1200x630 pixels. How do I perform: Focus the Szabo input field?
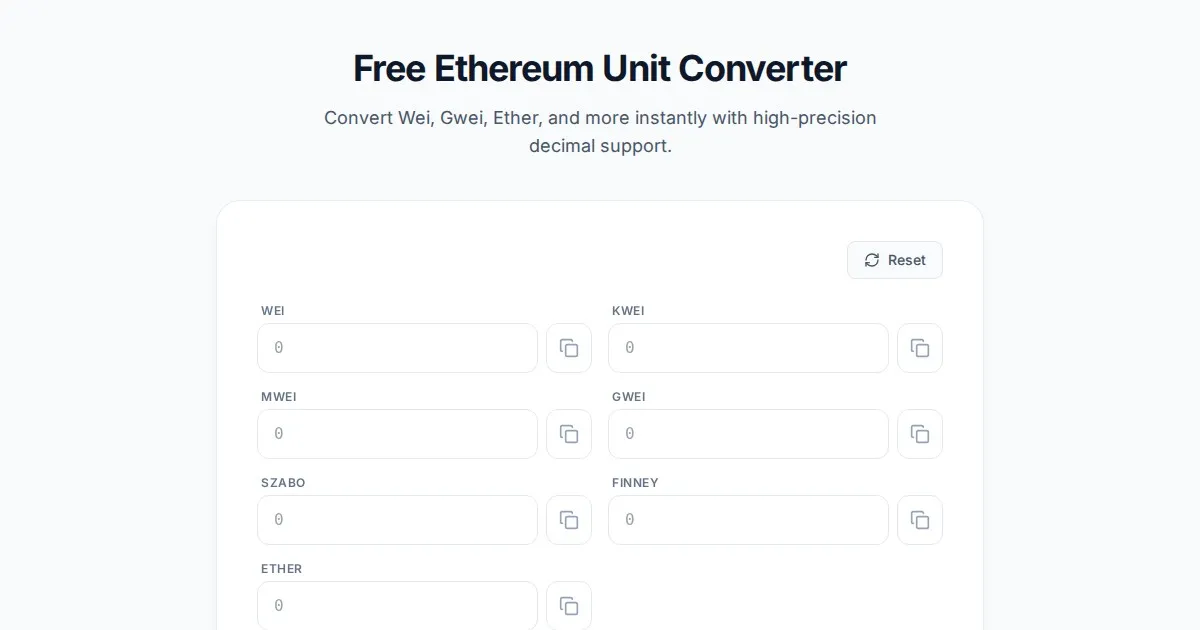coord(397,520)
